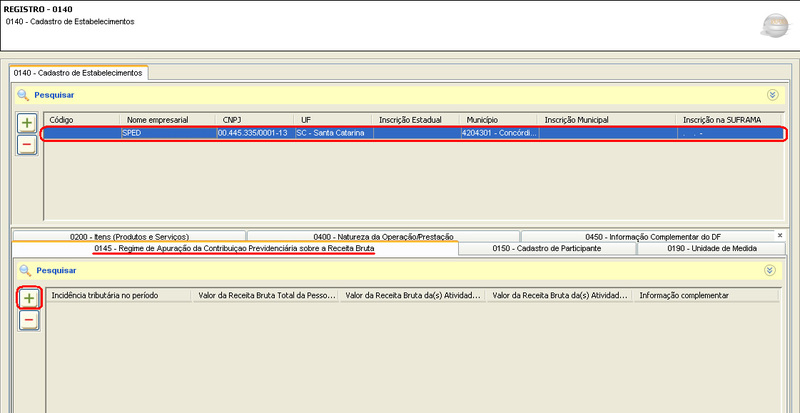
Task: Add new record in 0145 regime panel
Action: click(x=28, y=298)
